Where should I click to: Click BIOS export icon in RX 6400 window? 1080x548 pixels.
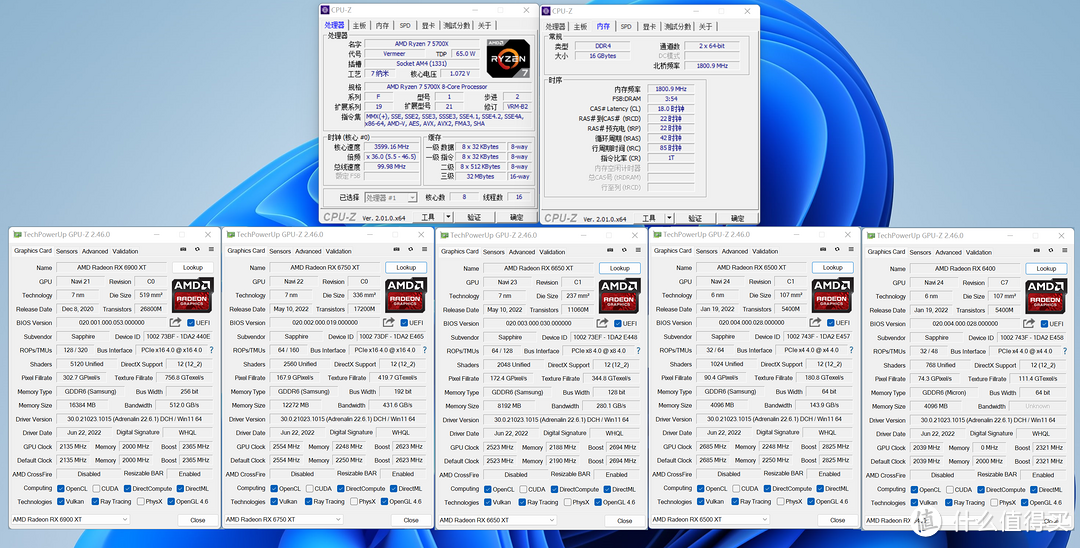tap(1029, 324)
